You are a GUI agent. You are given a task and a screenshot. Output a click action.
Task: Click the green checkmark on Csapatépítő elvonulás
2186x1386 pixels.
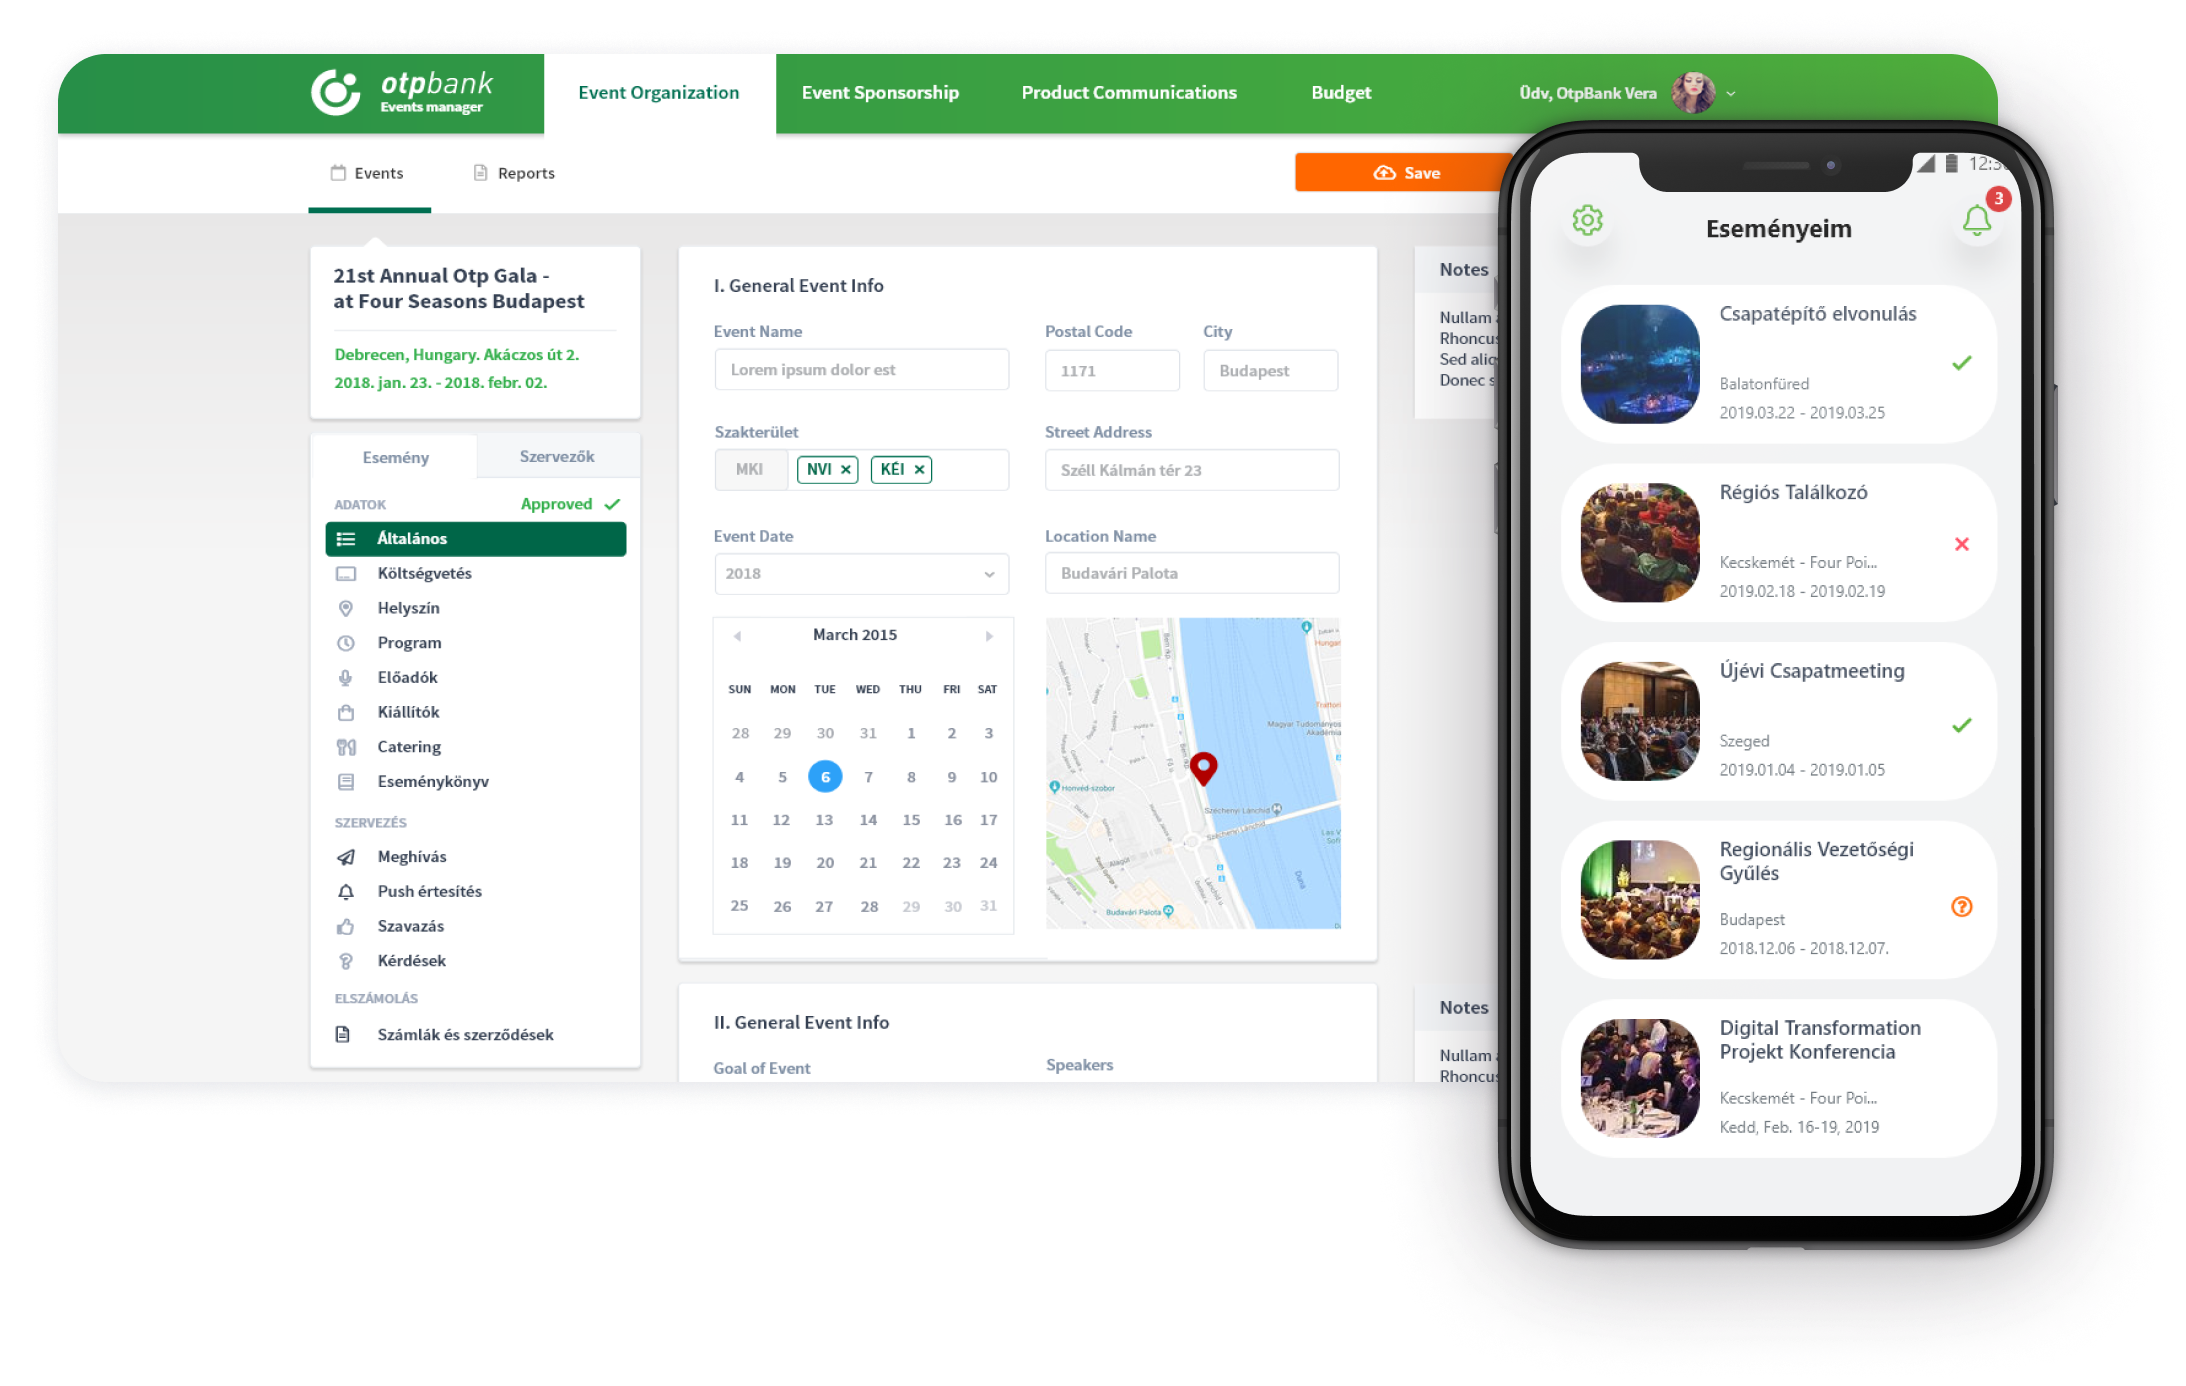pyautogui.click(x=1962, y=363)
